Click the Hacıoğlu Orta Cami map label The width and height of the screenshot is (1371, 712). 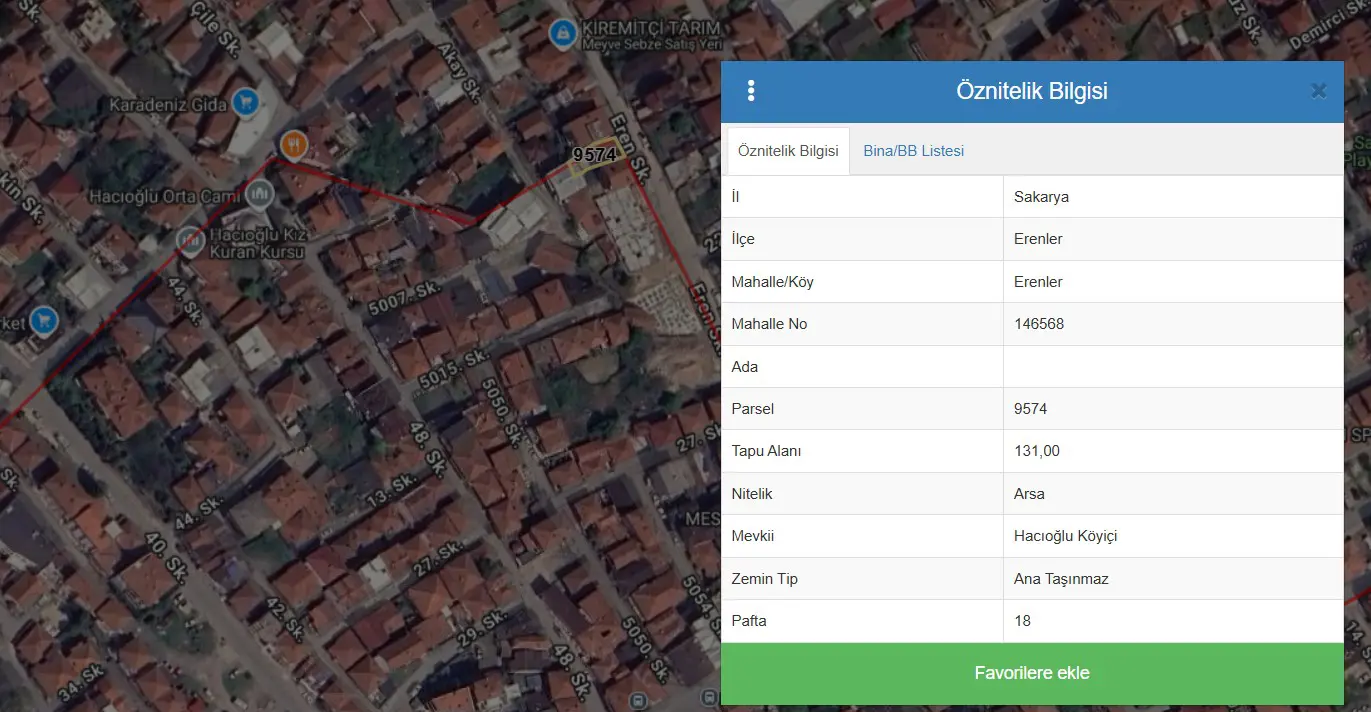(165, 196)
